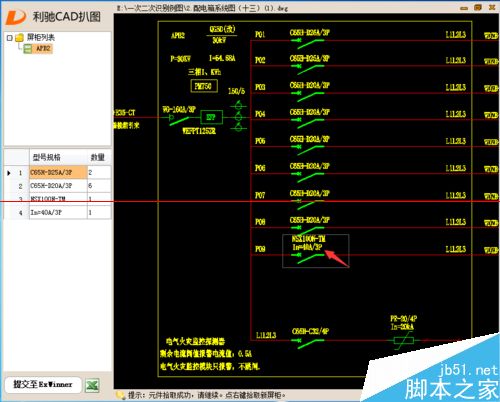
Task: Pick the P03 circuit label
Action: click(260, 87)
